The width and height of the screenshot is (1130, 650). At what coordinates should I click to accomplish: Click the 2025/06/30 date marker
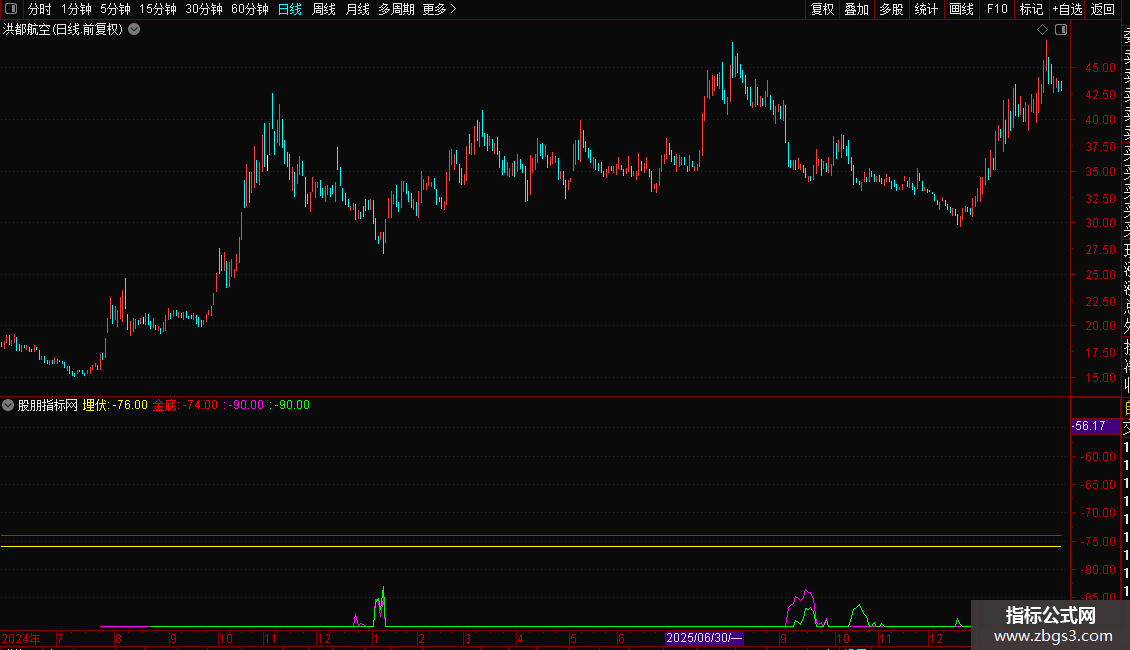click(x=704, y=638)
